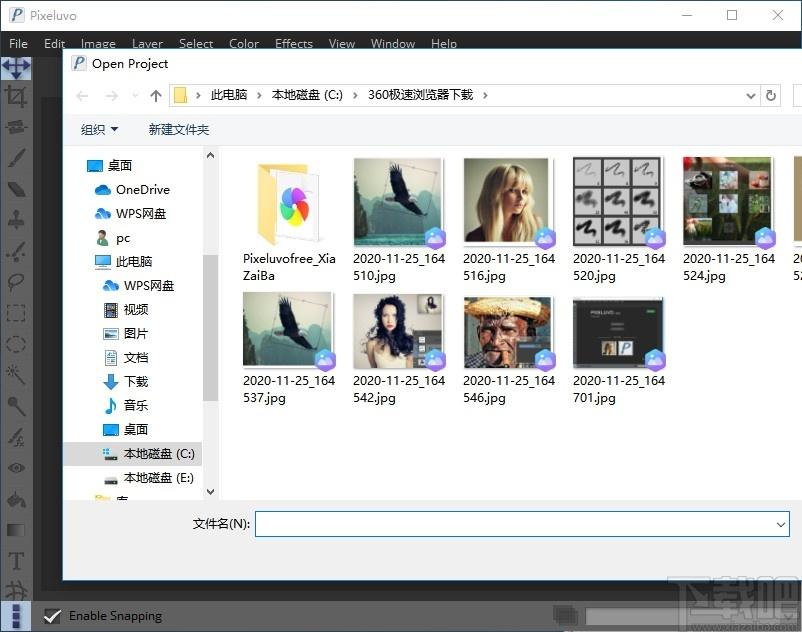This screenshot has height=632, width=802.
Task: Click the navigation pane scrollbar thumb
Action: [x=210, y=327]
